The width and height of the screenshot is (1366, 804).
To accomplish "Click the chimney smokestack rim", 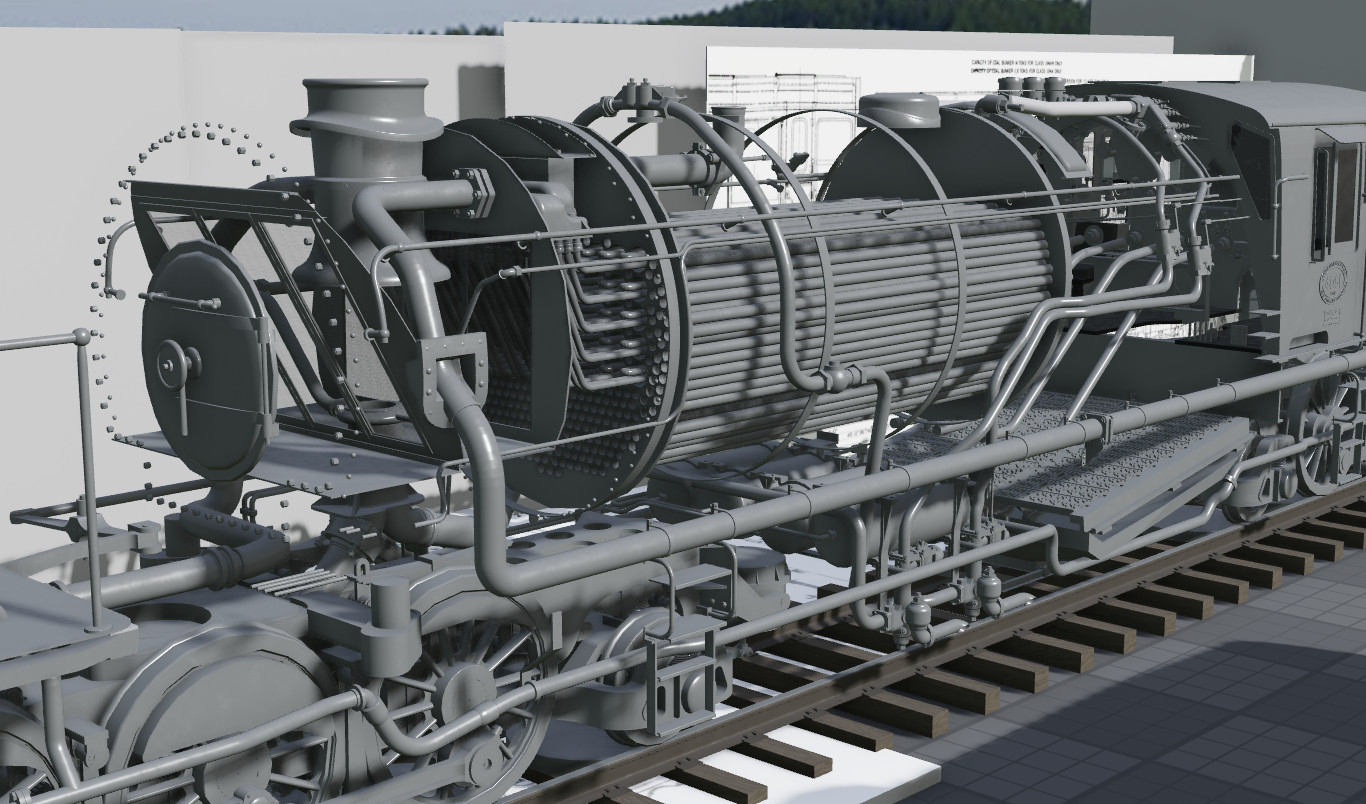I will 366,110.
